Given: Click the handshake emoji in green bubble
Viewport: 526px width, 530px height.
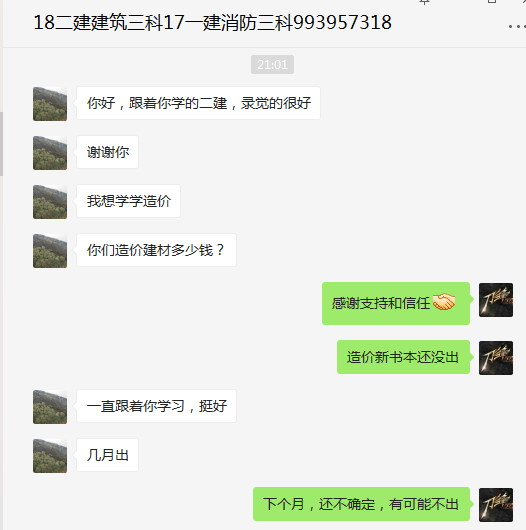Looking at the screenshot, I should tap(444, 302).
